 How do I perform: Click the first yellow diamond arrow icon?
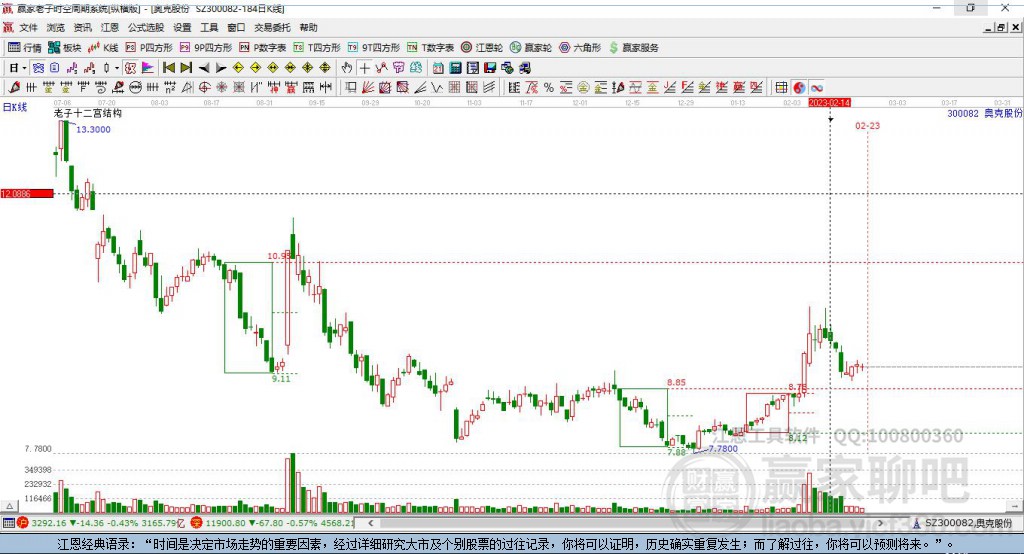[238, 68]
